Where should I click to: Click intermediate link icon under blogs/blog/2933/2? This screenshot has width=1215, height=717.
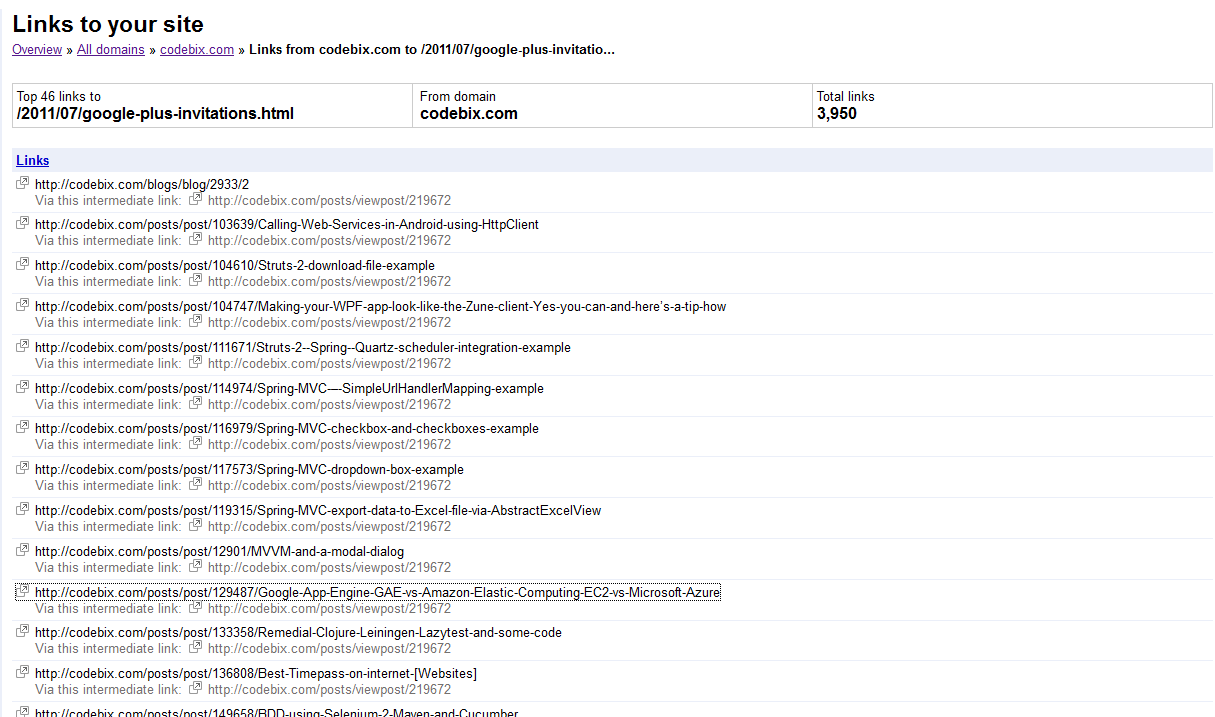coord(196,199)
